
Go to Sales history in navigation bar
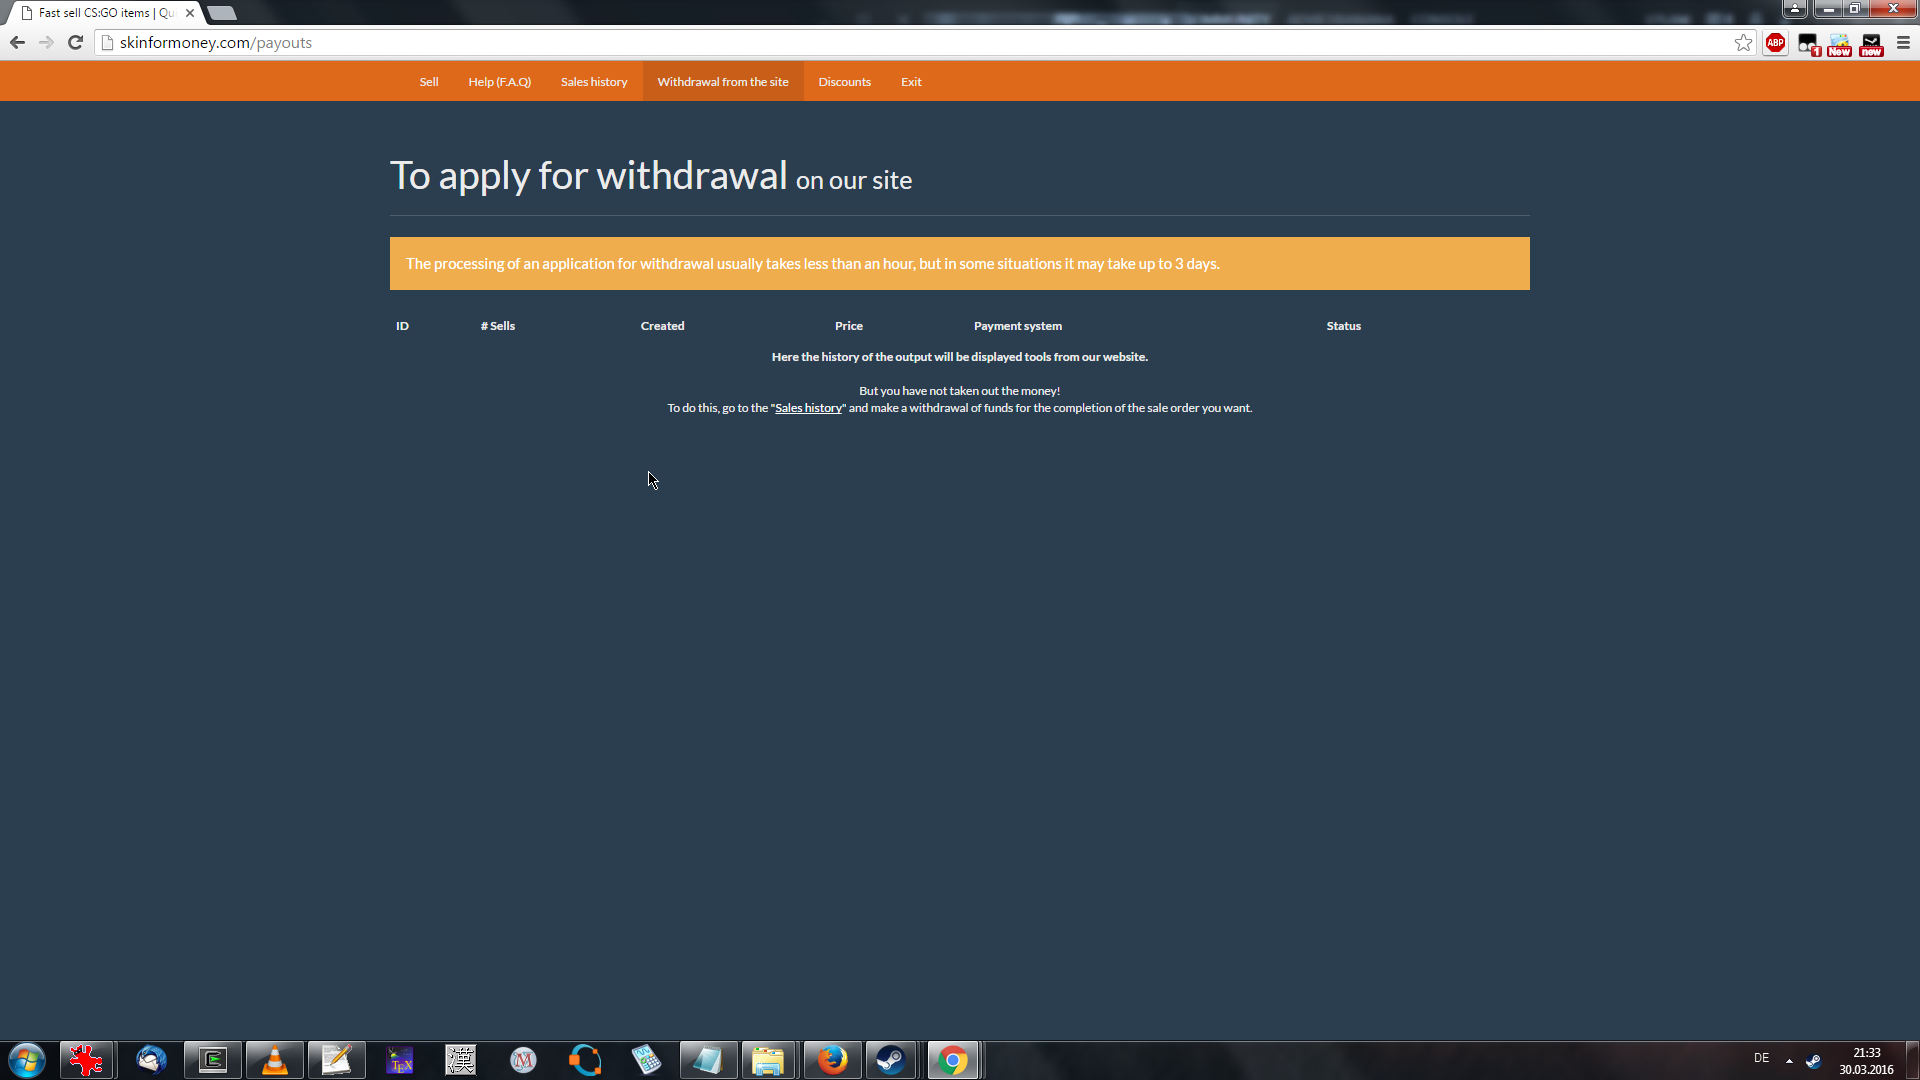click(x=593, y=82)
